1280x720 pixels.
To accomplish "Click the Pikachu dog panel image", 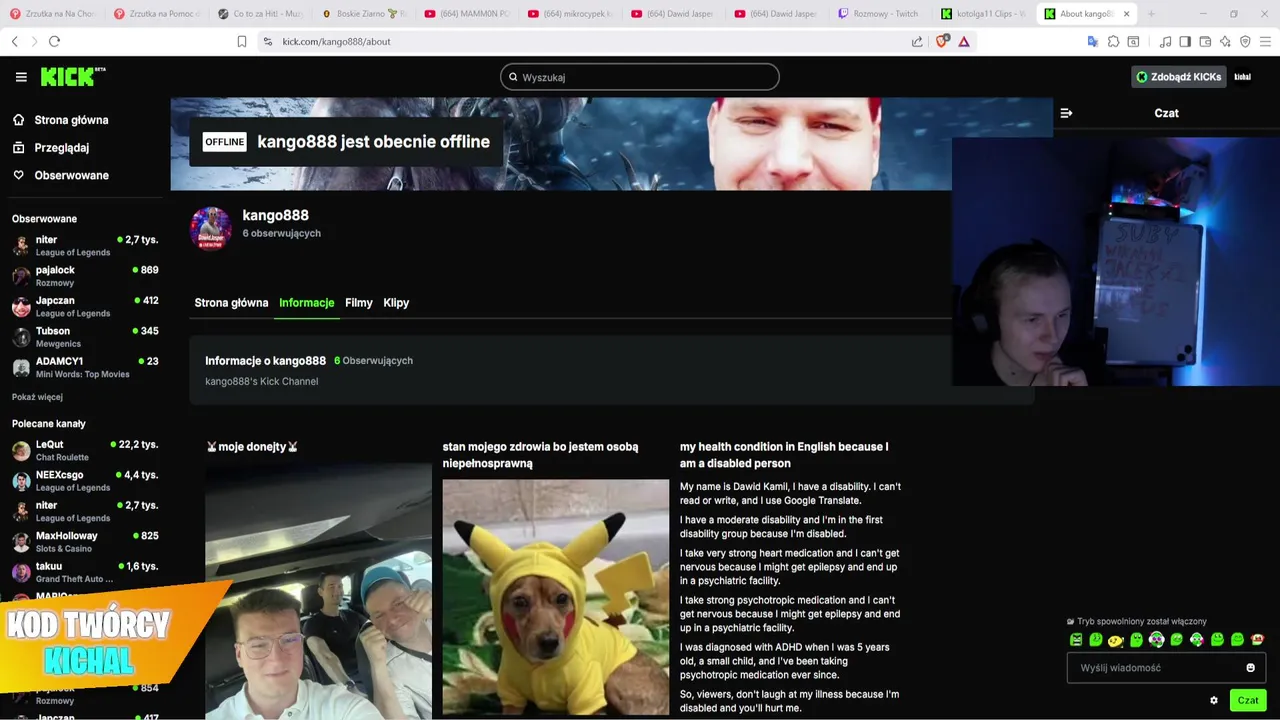I will pos(556,597).
